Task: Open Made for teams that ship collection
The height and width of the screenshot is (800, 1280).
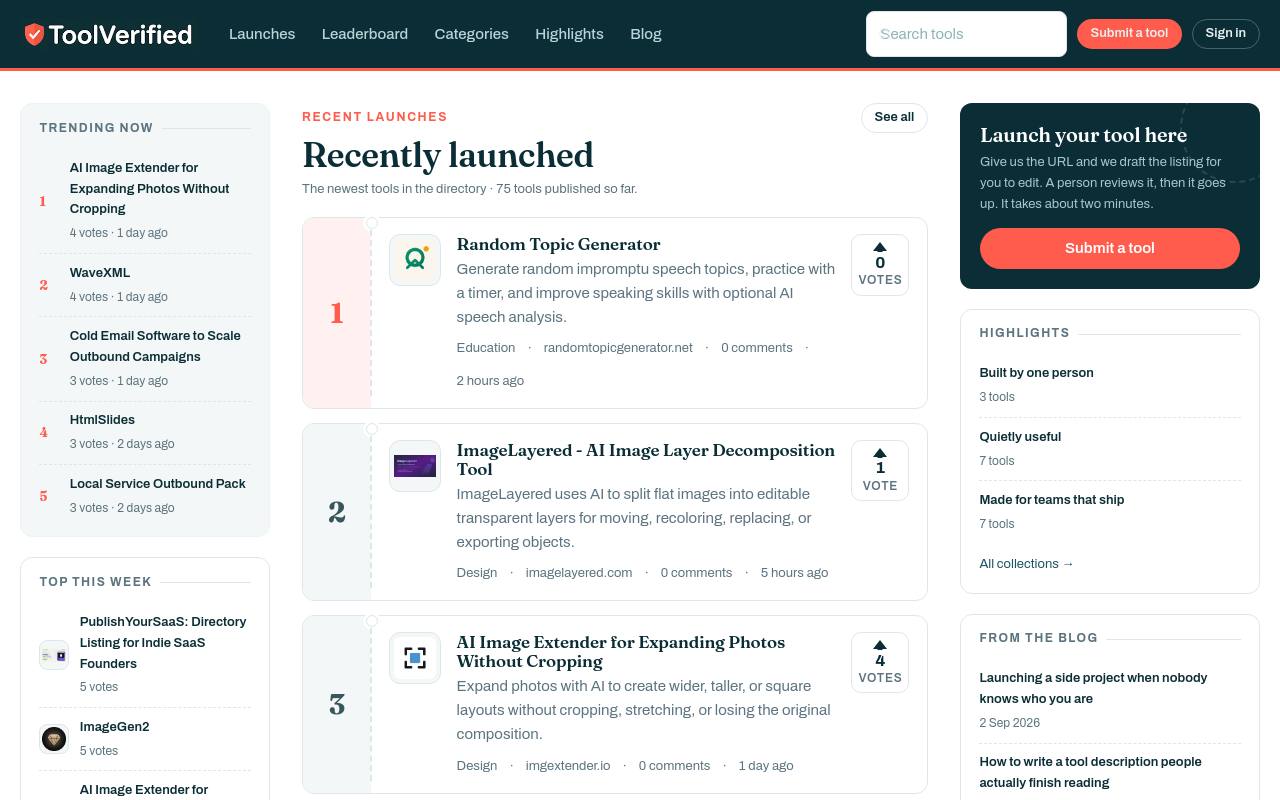Action: [x=1052, y=499]
